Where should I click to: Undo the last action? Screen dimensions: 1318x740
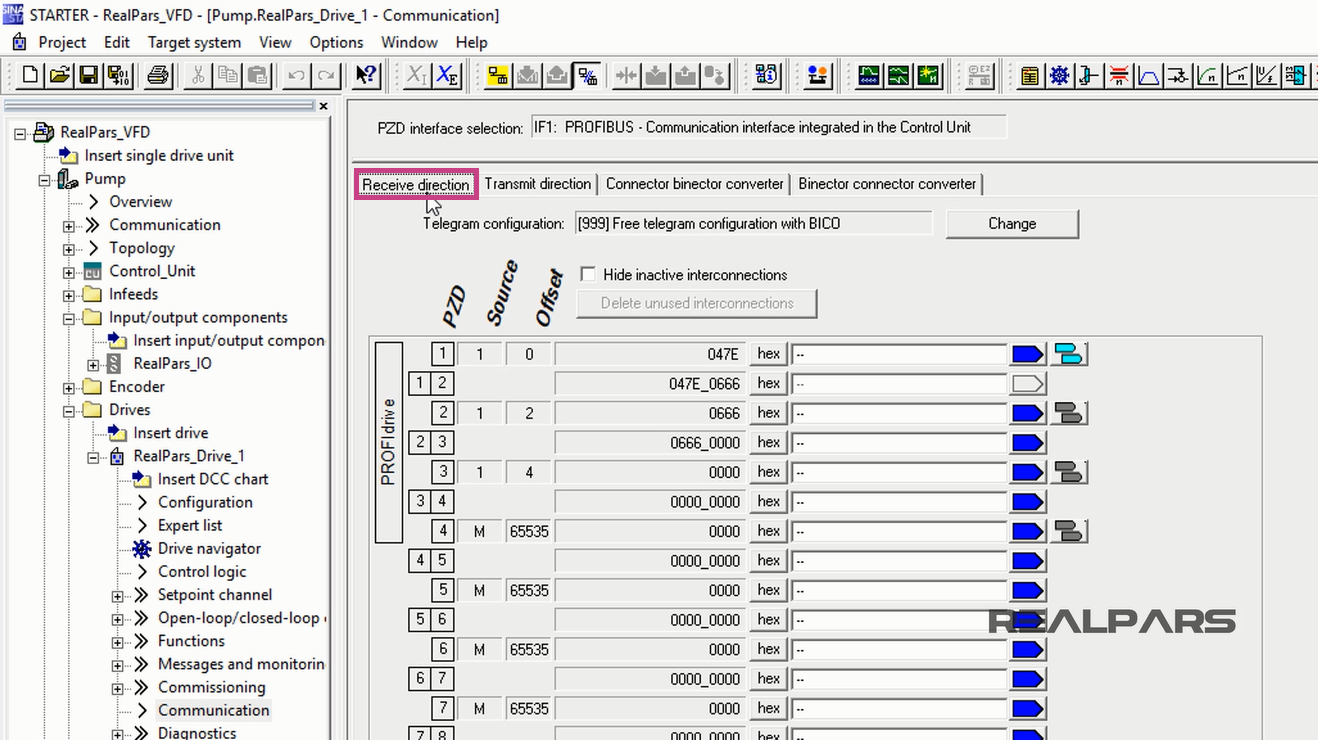(296, 74)
